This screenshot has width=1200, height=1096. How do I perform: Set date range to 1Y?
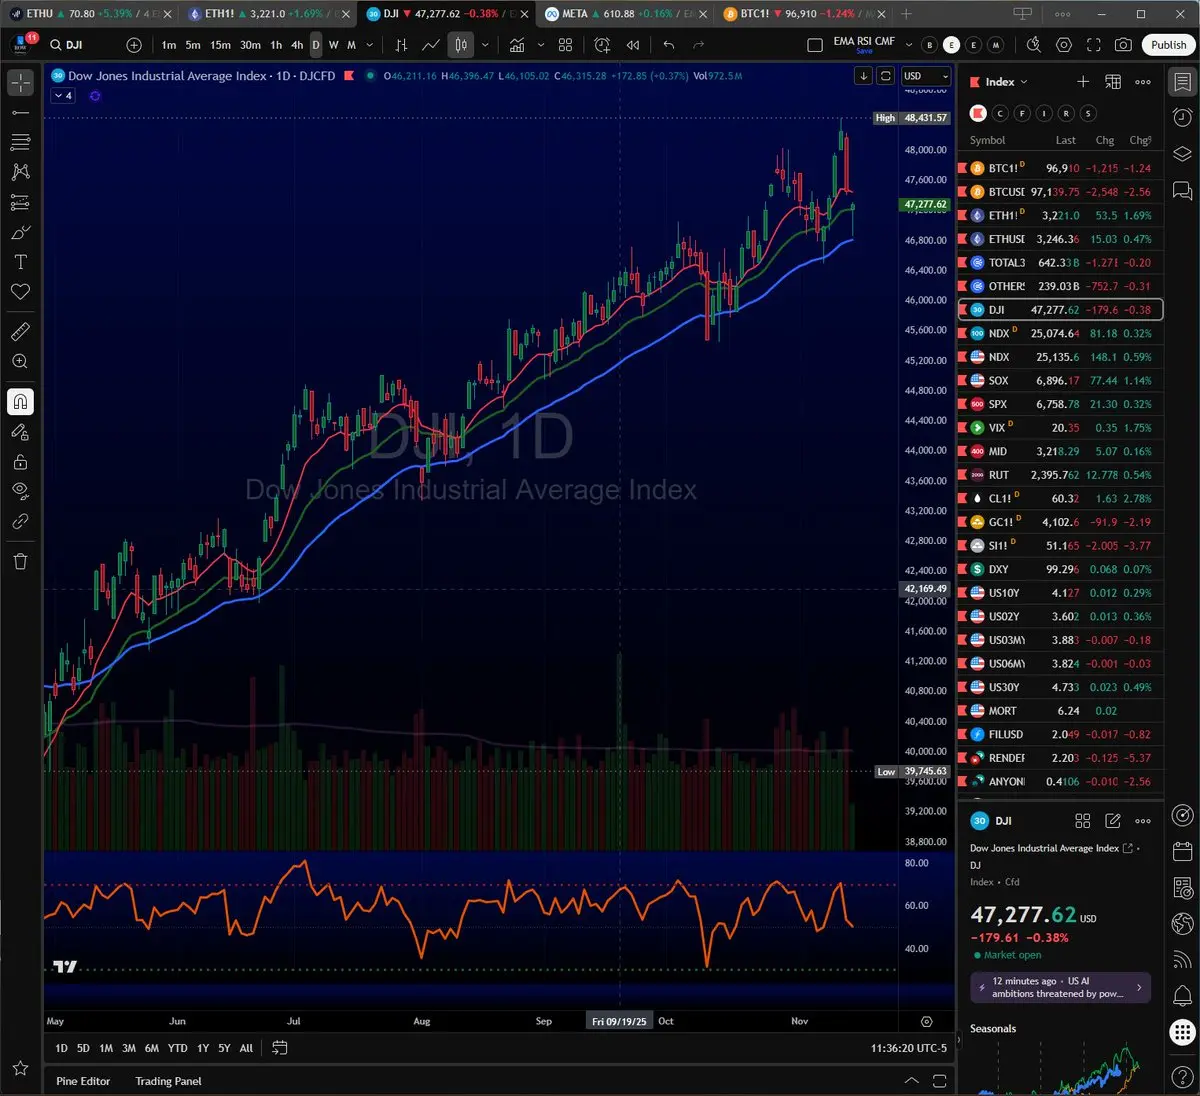click(203, 1048)
